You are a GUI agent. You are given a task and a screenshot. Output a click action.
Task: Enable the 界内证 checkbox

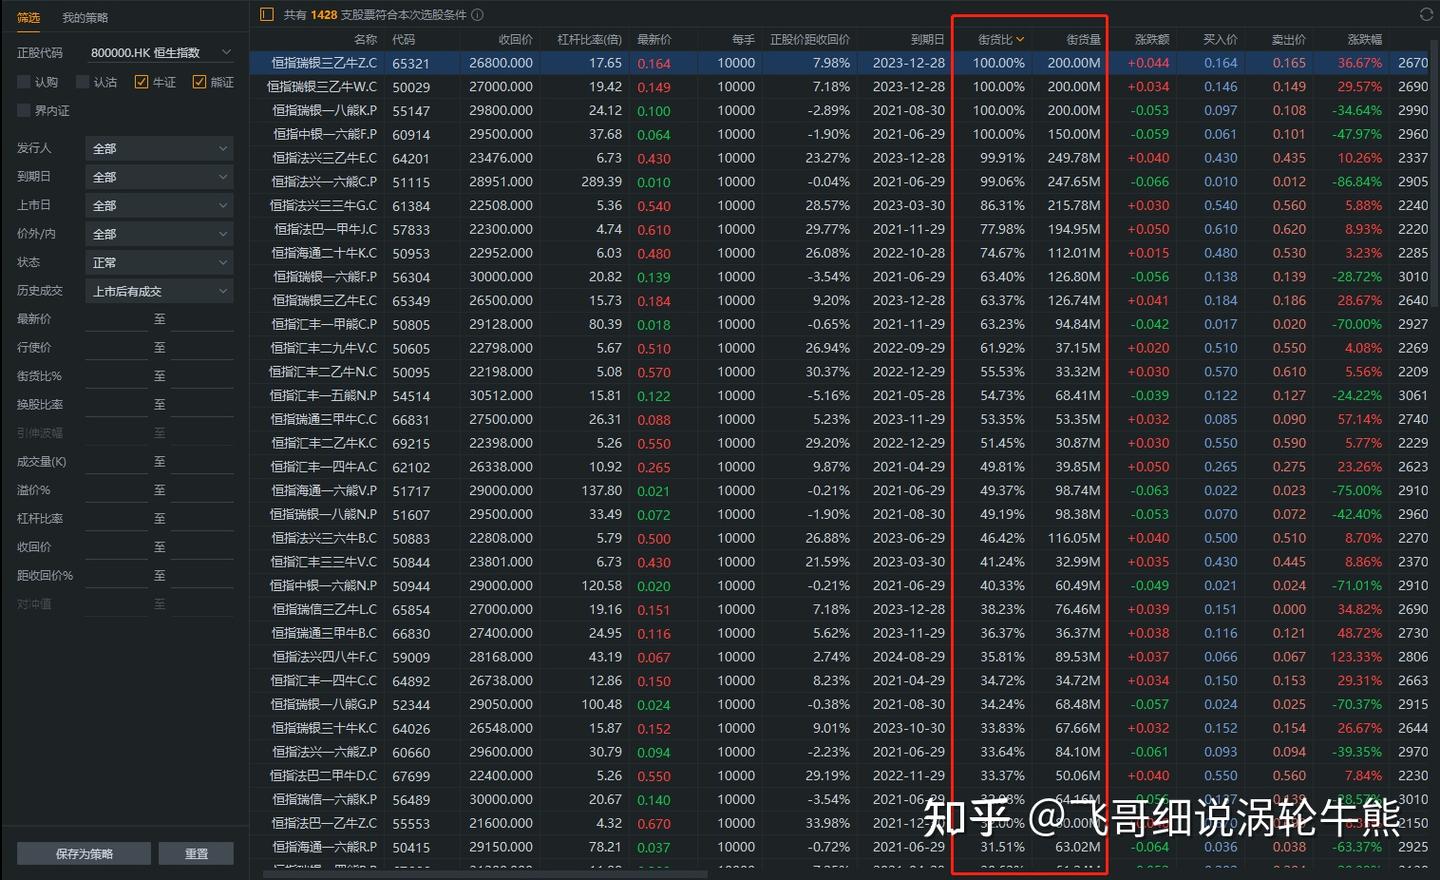pyautogui.click(x=24, y=110)
